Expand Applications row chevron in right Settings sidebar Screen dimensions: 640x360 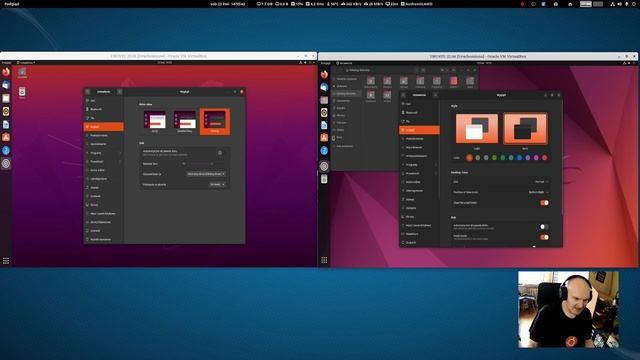(436, 164)
